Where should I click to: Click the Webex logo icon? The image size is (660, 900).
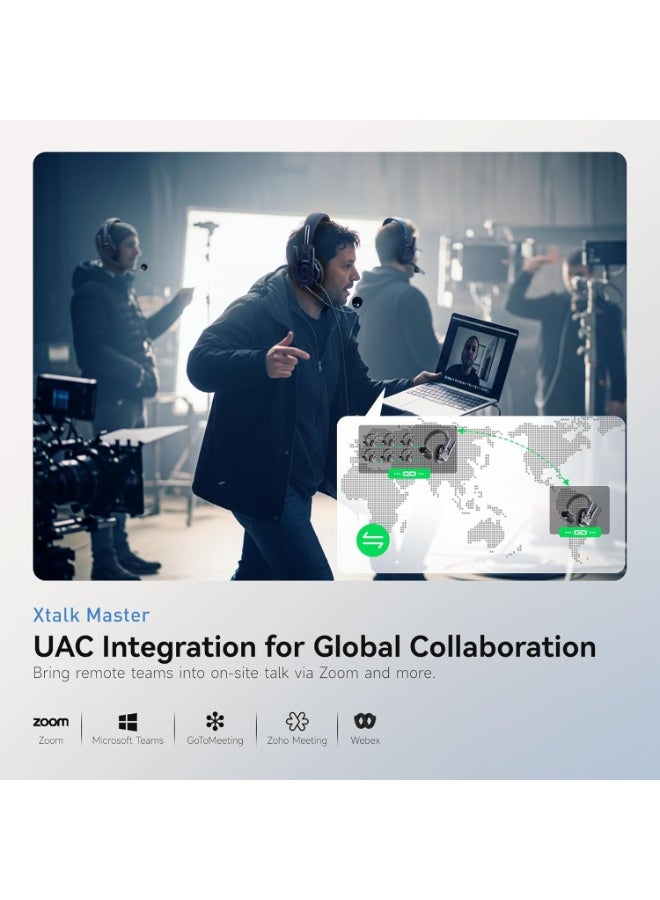(364, 721)
